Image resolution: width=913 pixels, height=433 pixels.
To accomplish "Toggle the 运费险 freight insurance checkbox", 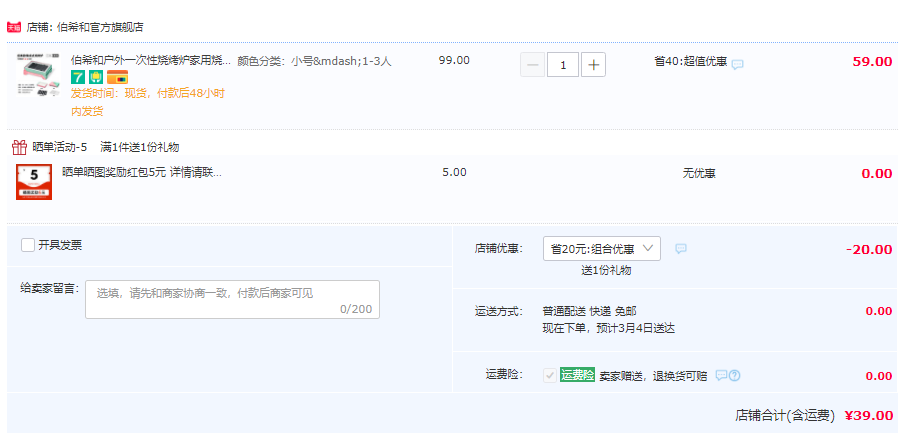I will point(549,375).
